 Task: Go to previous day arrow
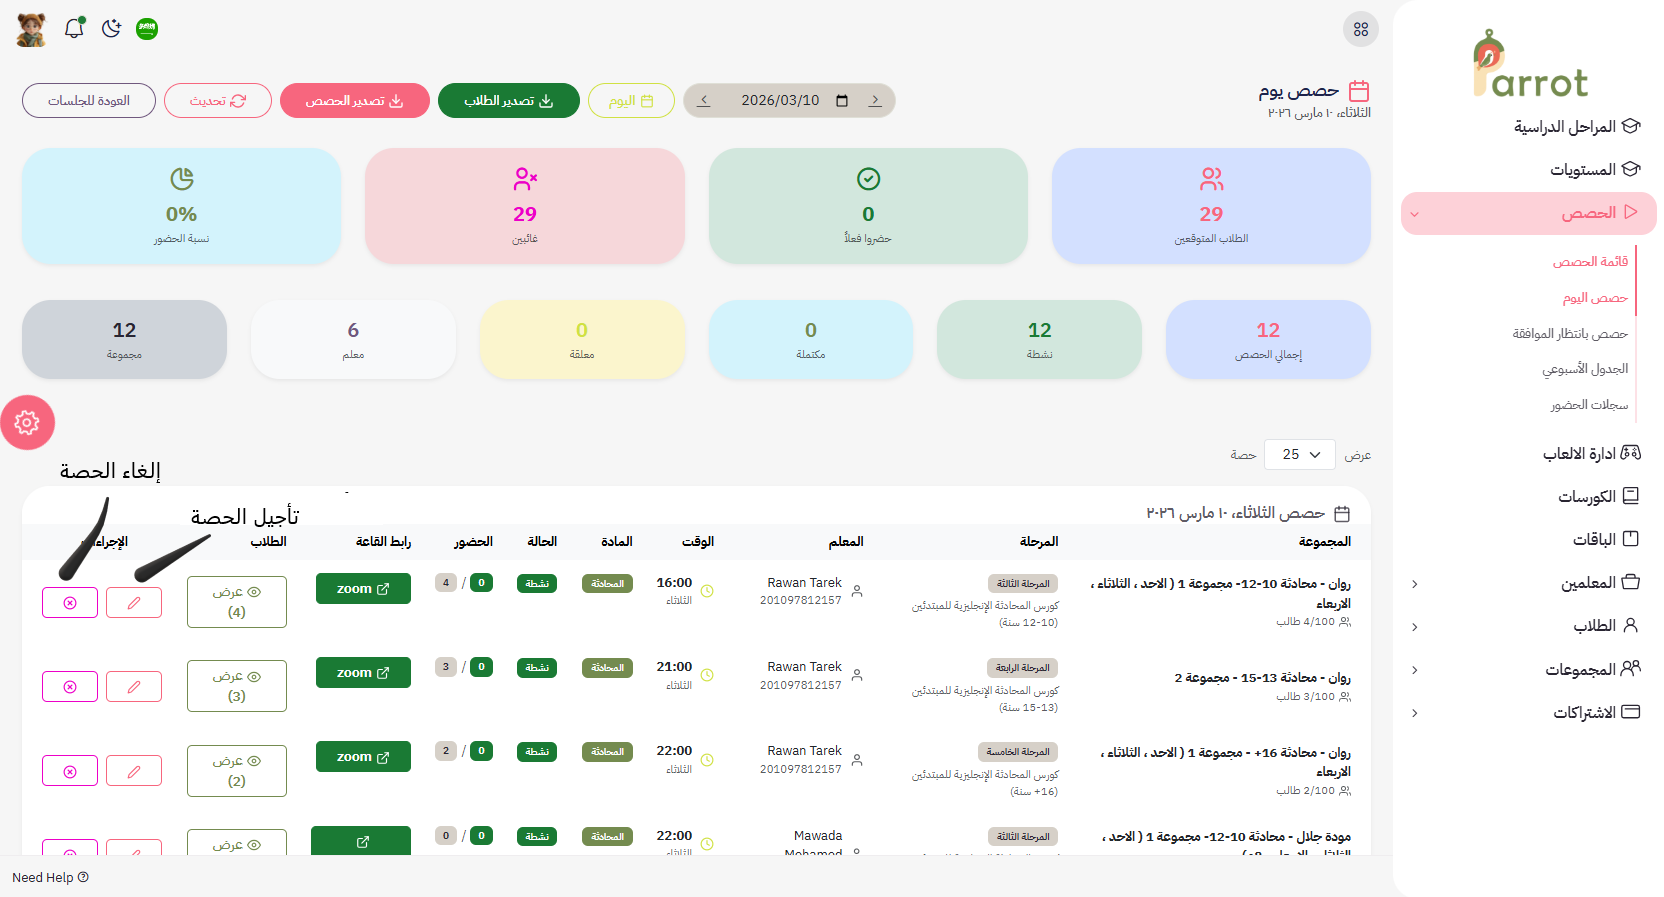(875, 101)
